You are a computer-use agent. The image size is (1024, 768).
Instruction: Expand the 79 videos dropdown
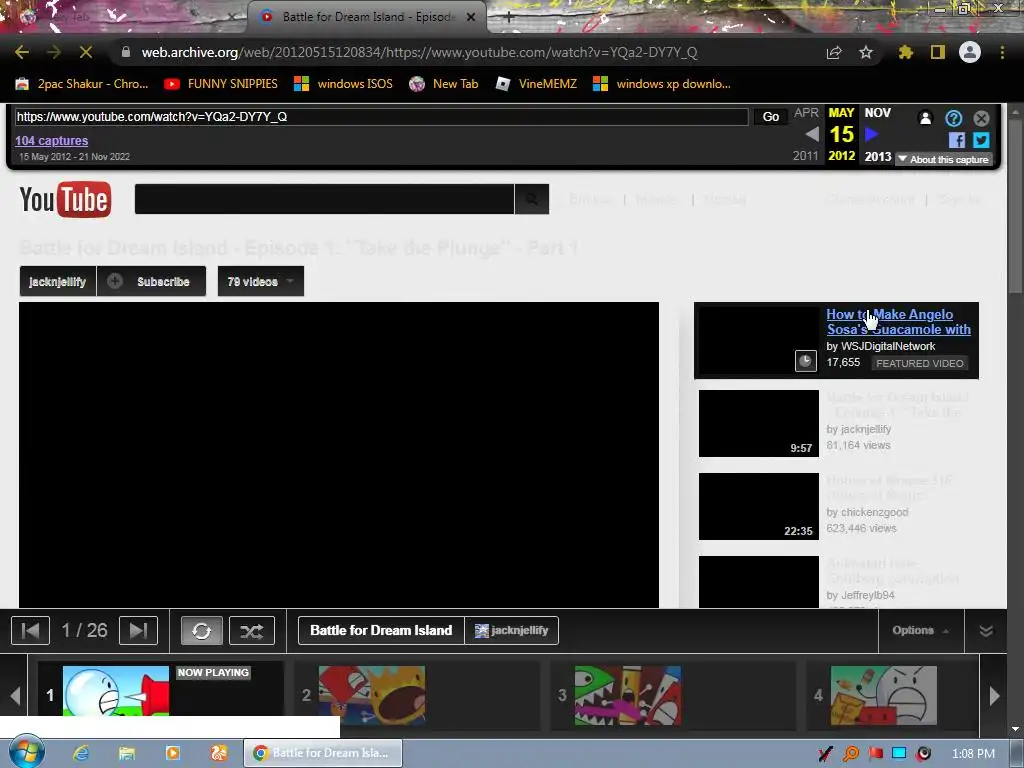tap(261, 281)
